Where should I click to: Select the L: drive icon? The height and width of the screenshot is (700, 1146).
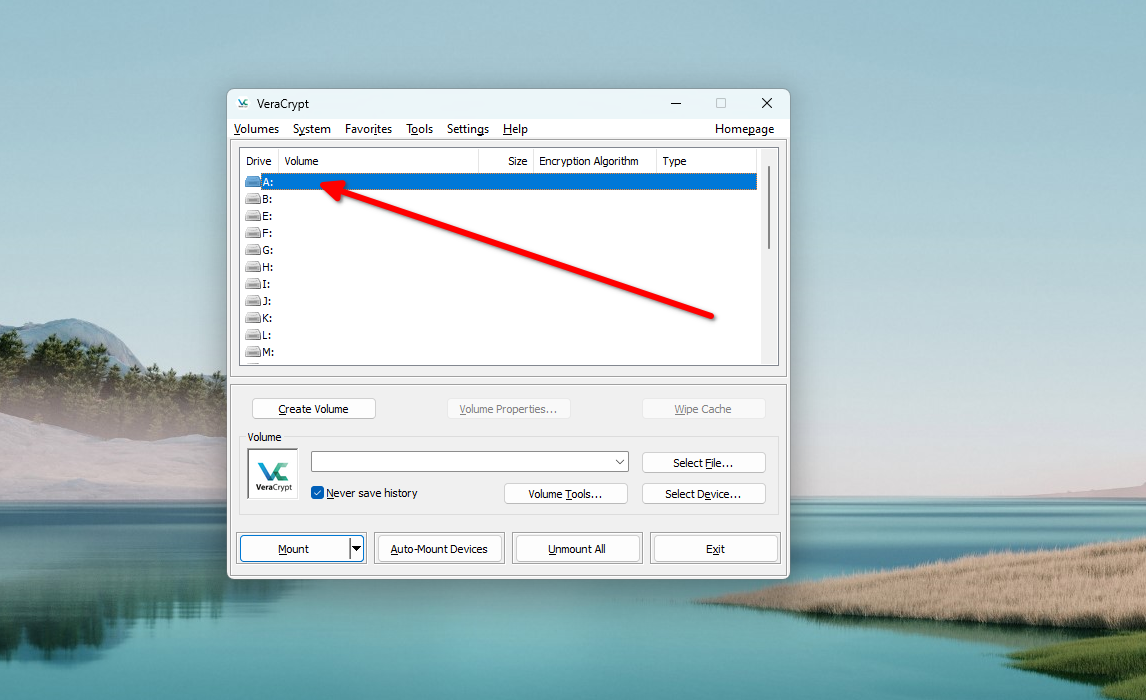tap(253, 335)
